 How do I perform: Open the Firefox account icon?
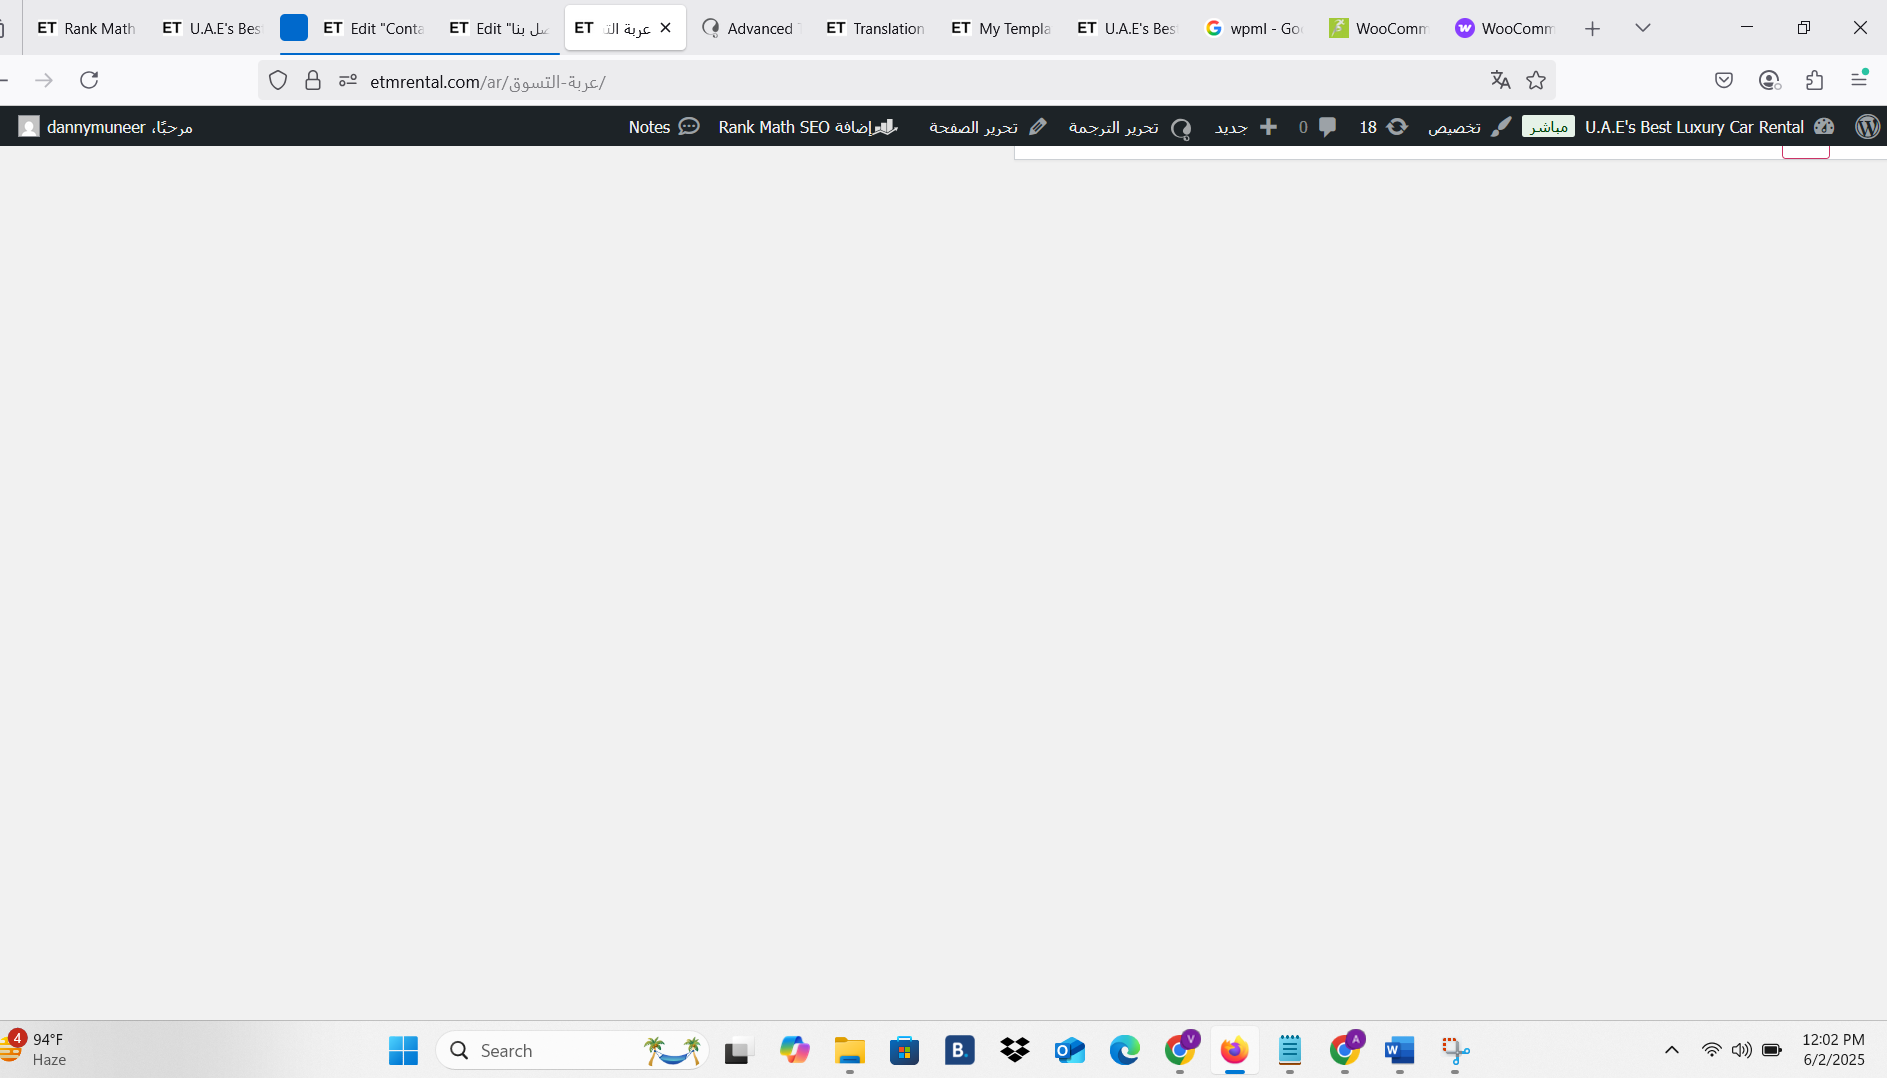coord(1769,80)
